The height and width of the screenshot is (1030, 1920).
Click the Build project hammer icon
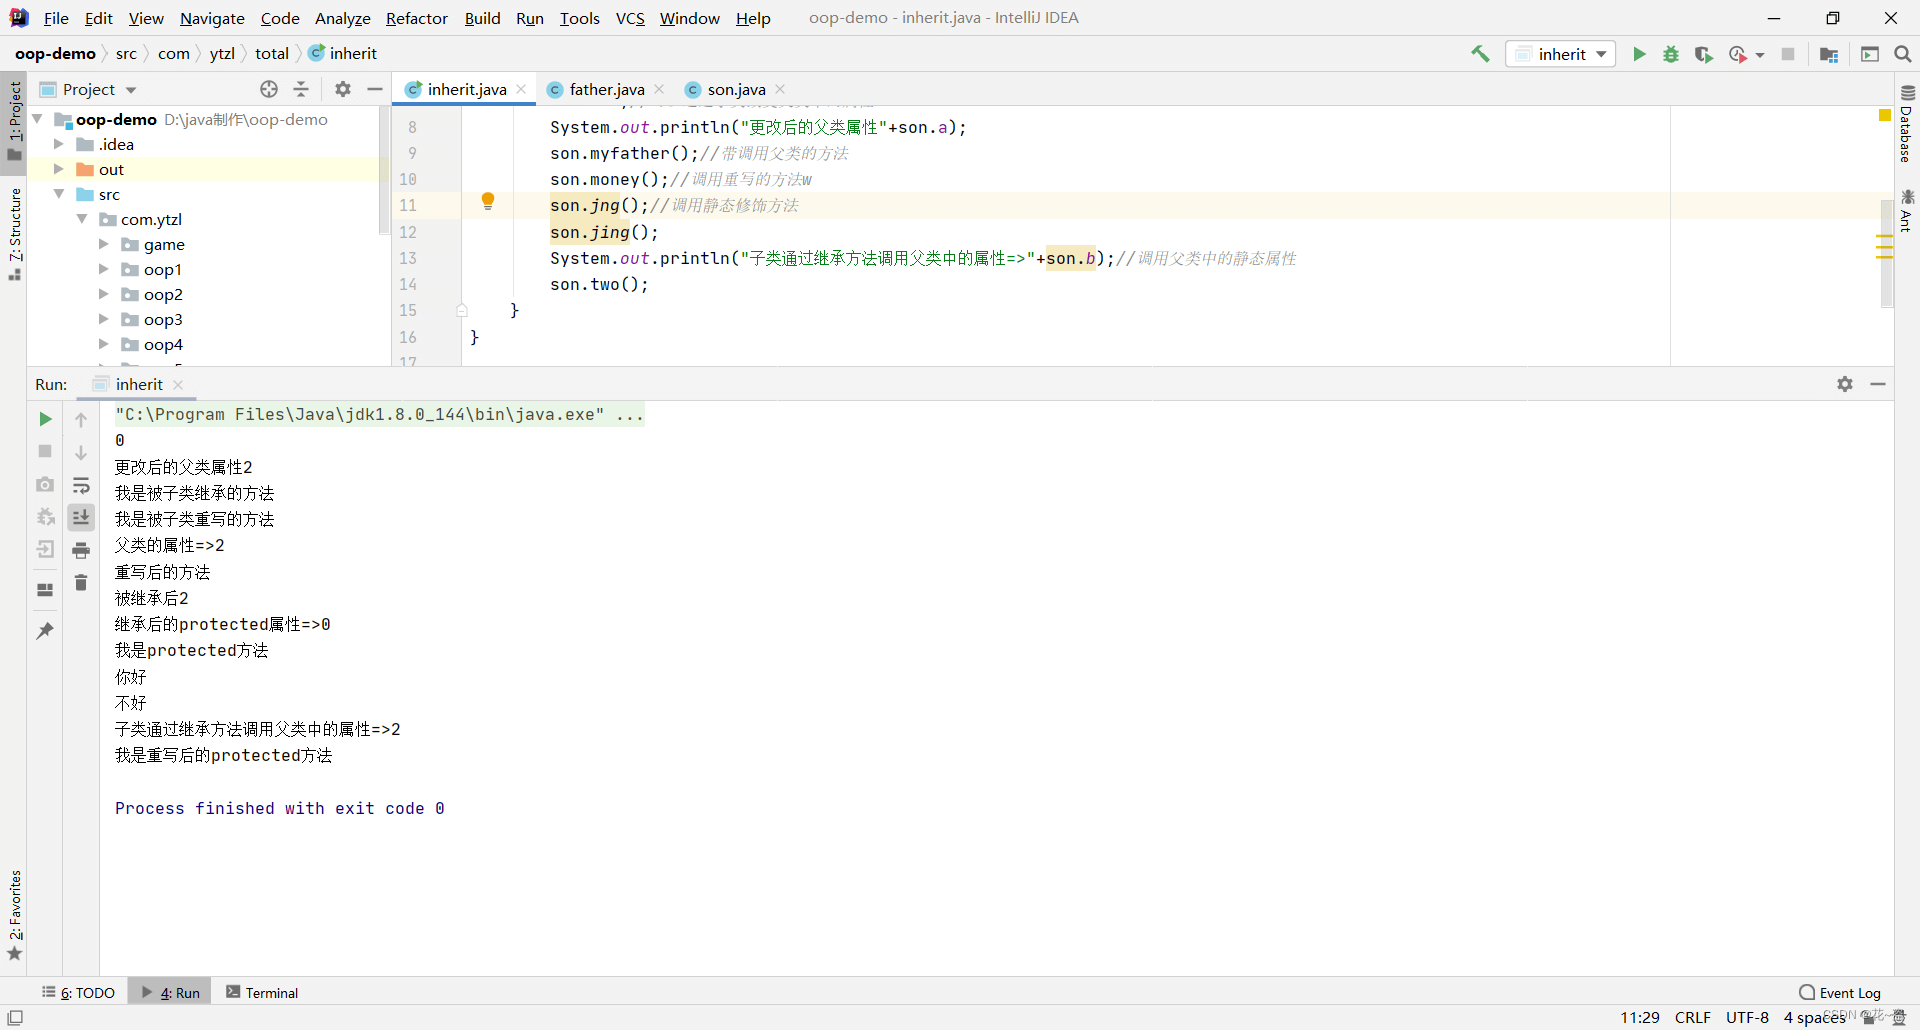(x=1480, y=54)
